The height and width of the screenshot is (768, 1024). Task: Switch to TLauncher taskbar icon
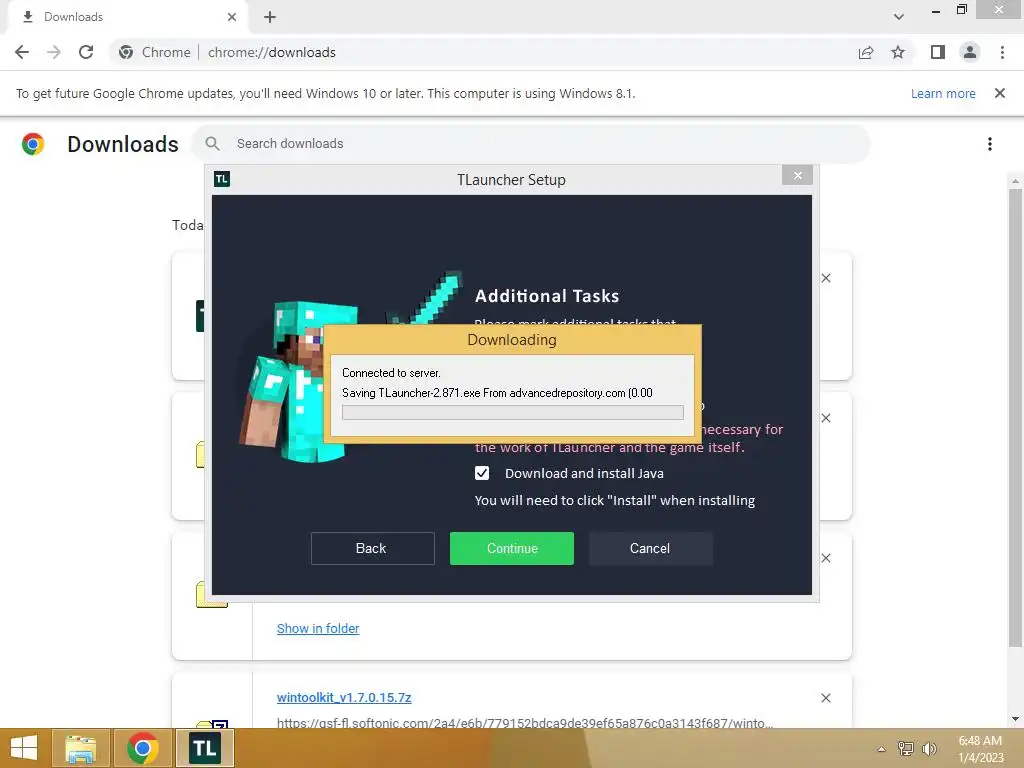point(204,748)
